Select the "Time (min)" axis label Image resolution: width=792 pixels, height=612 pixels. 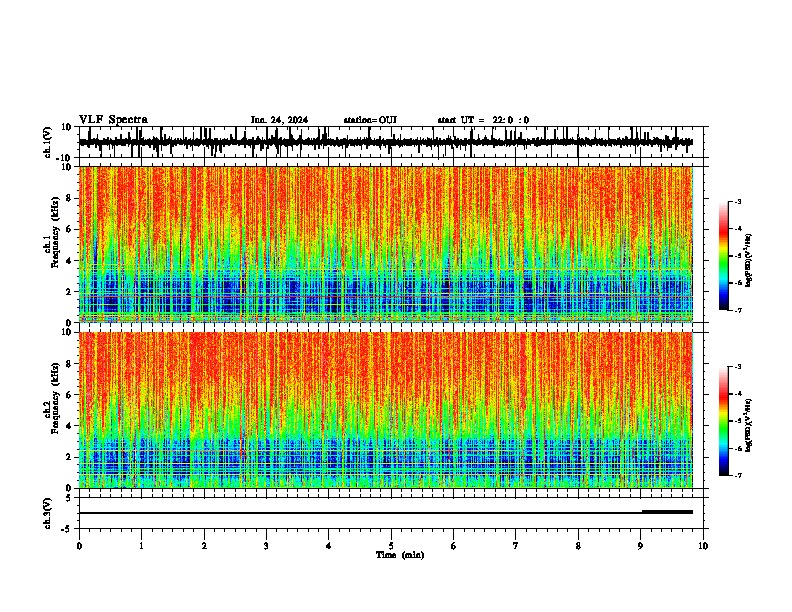[x=400, y=555]
